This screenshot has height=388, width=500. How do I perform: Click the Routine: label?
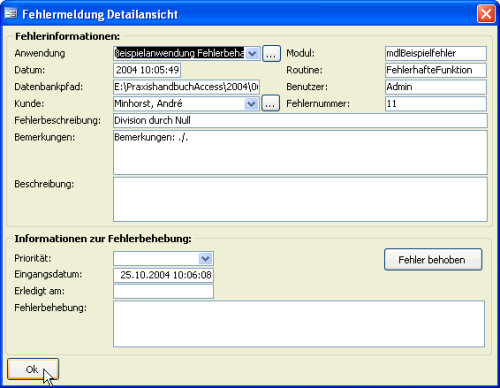click(x=304, y=70)
